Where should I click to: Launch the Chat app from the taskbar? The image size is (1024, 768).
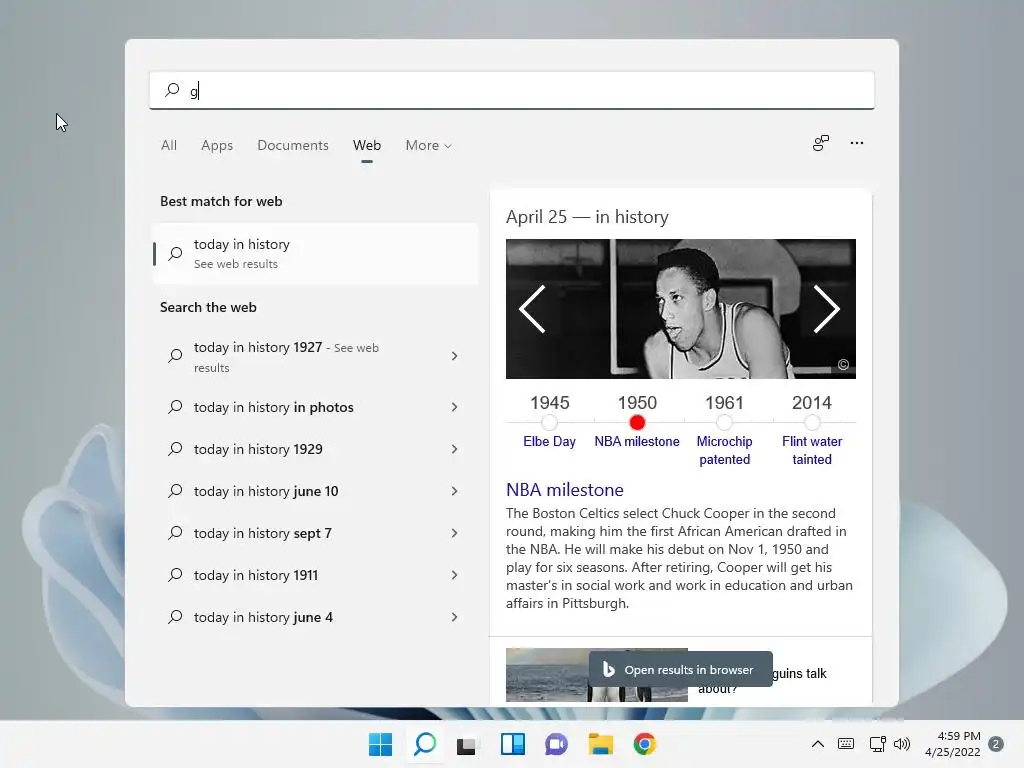click(x=556, y=744)
